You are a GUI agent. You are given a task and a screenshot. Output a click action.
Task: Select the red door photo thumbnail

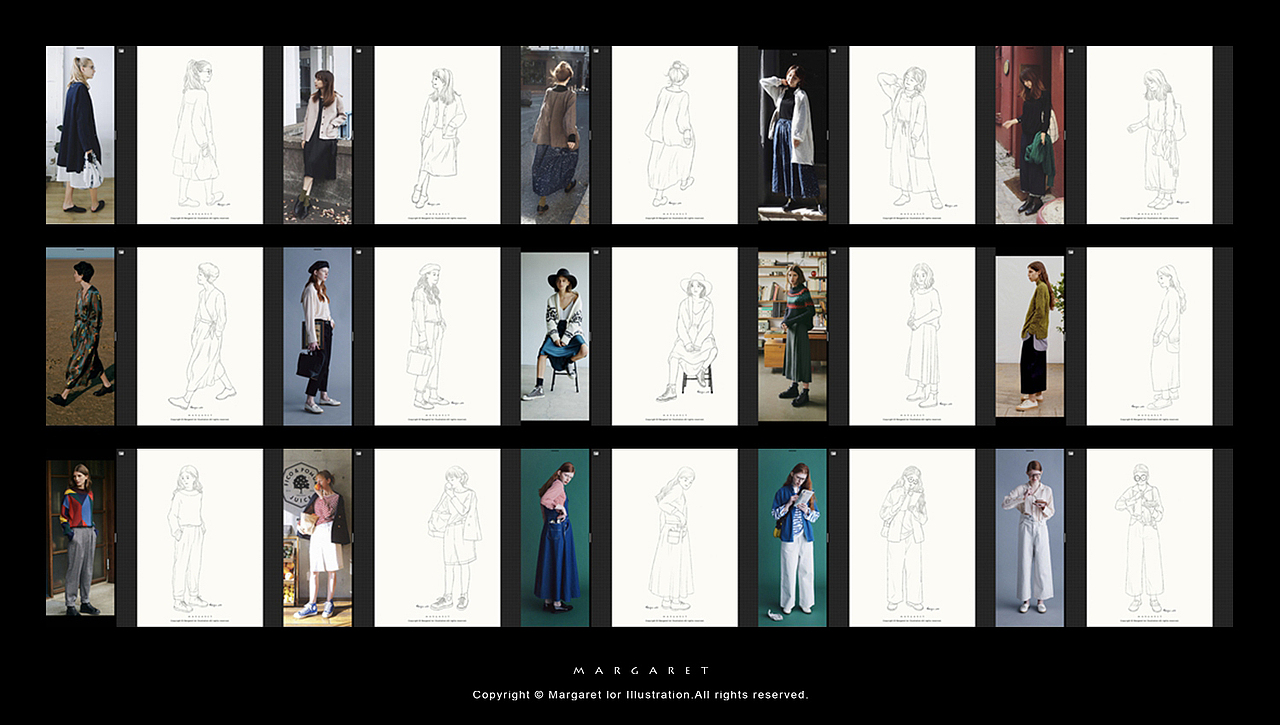1030,134
